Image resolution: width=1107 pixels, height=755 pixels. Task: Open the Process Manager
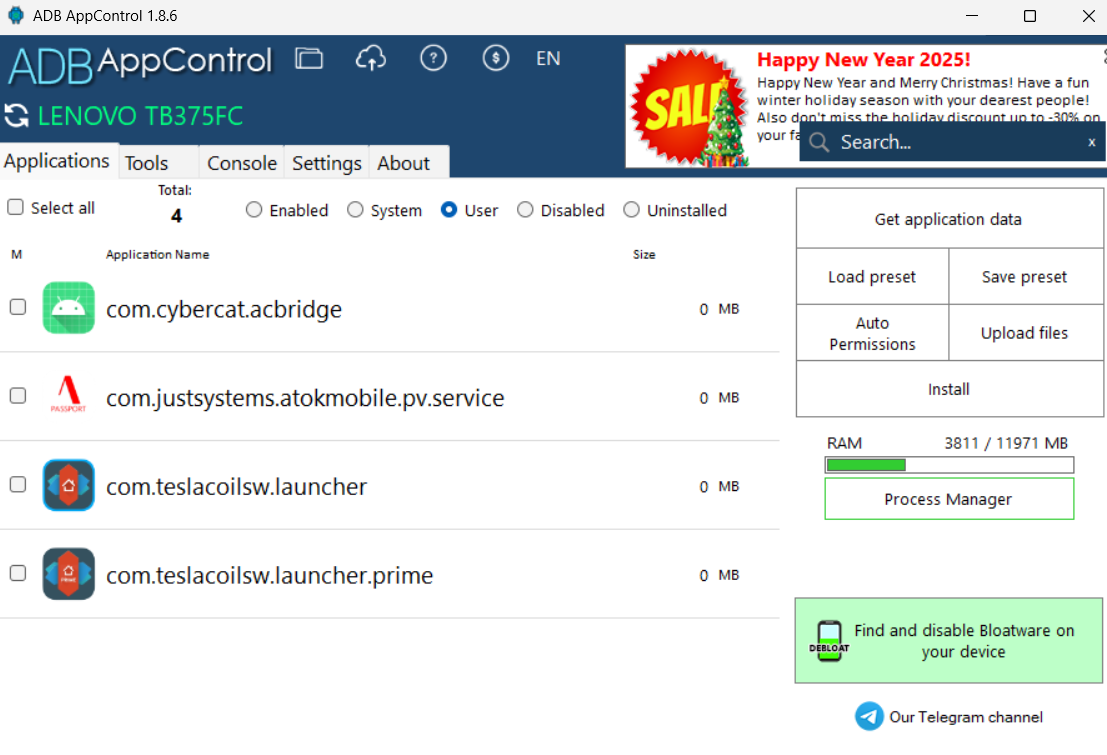tap(949, 499)
